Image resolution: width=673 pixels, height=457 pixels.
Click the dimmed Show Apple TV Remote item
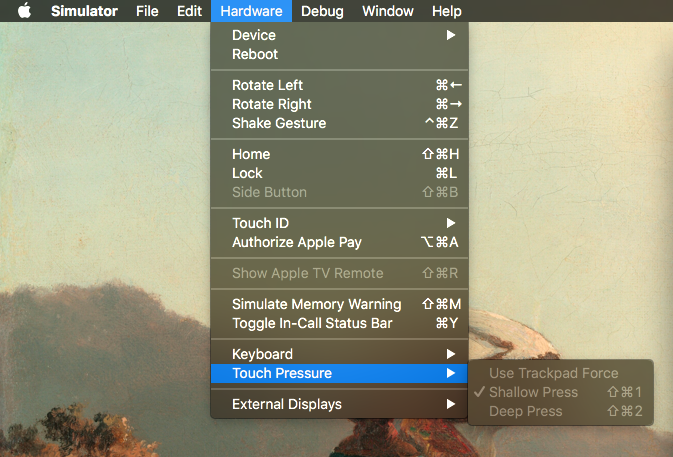click(339, 273)
